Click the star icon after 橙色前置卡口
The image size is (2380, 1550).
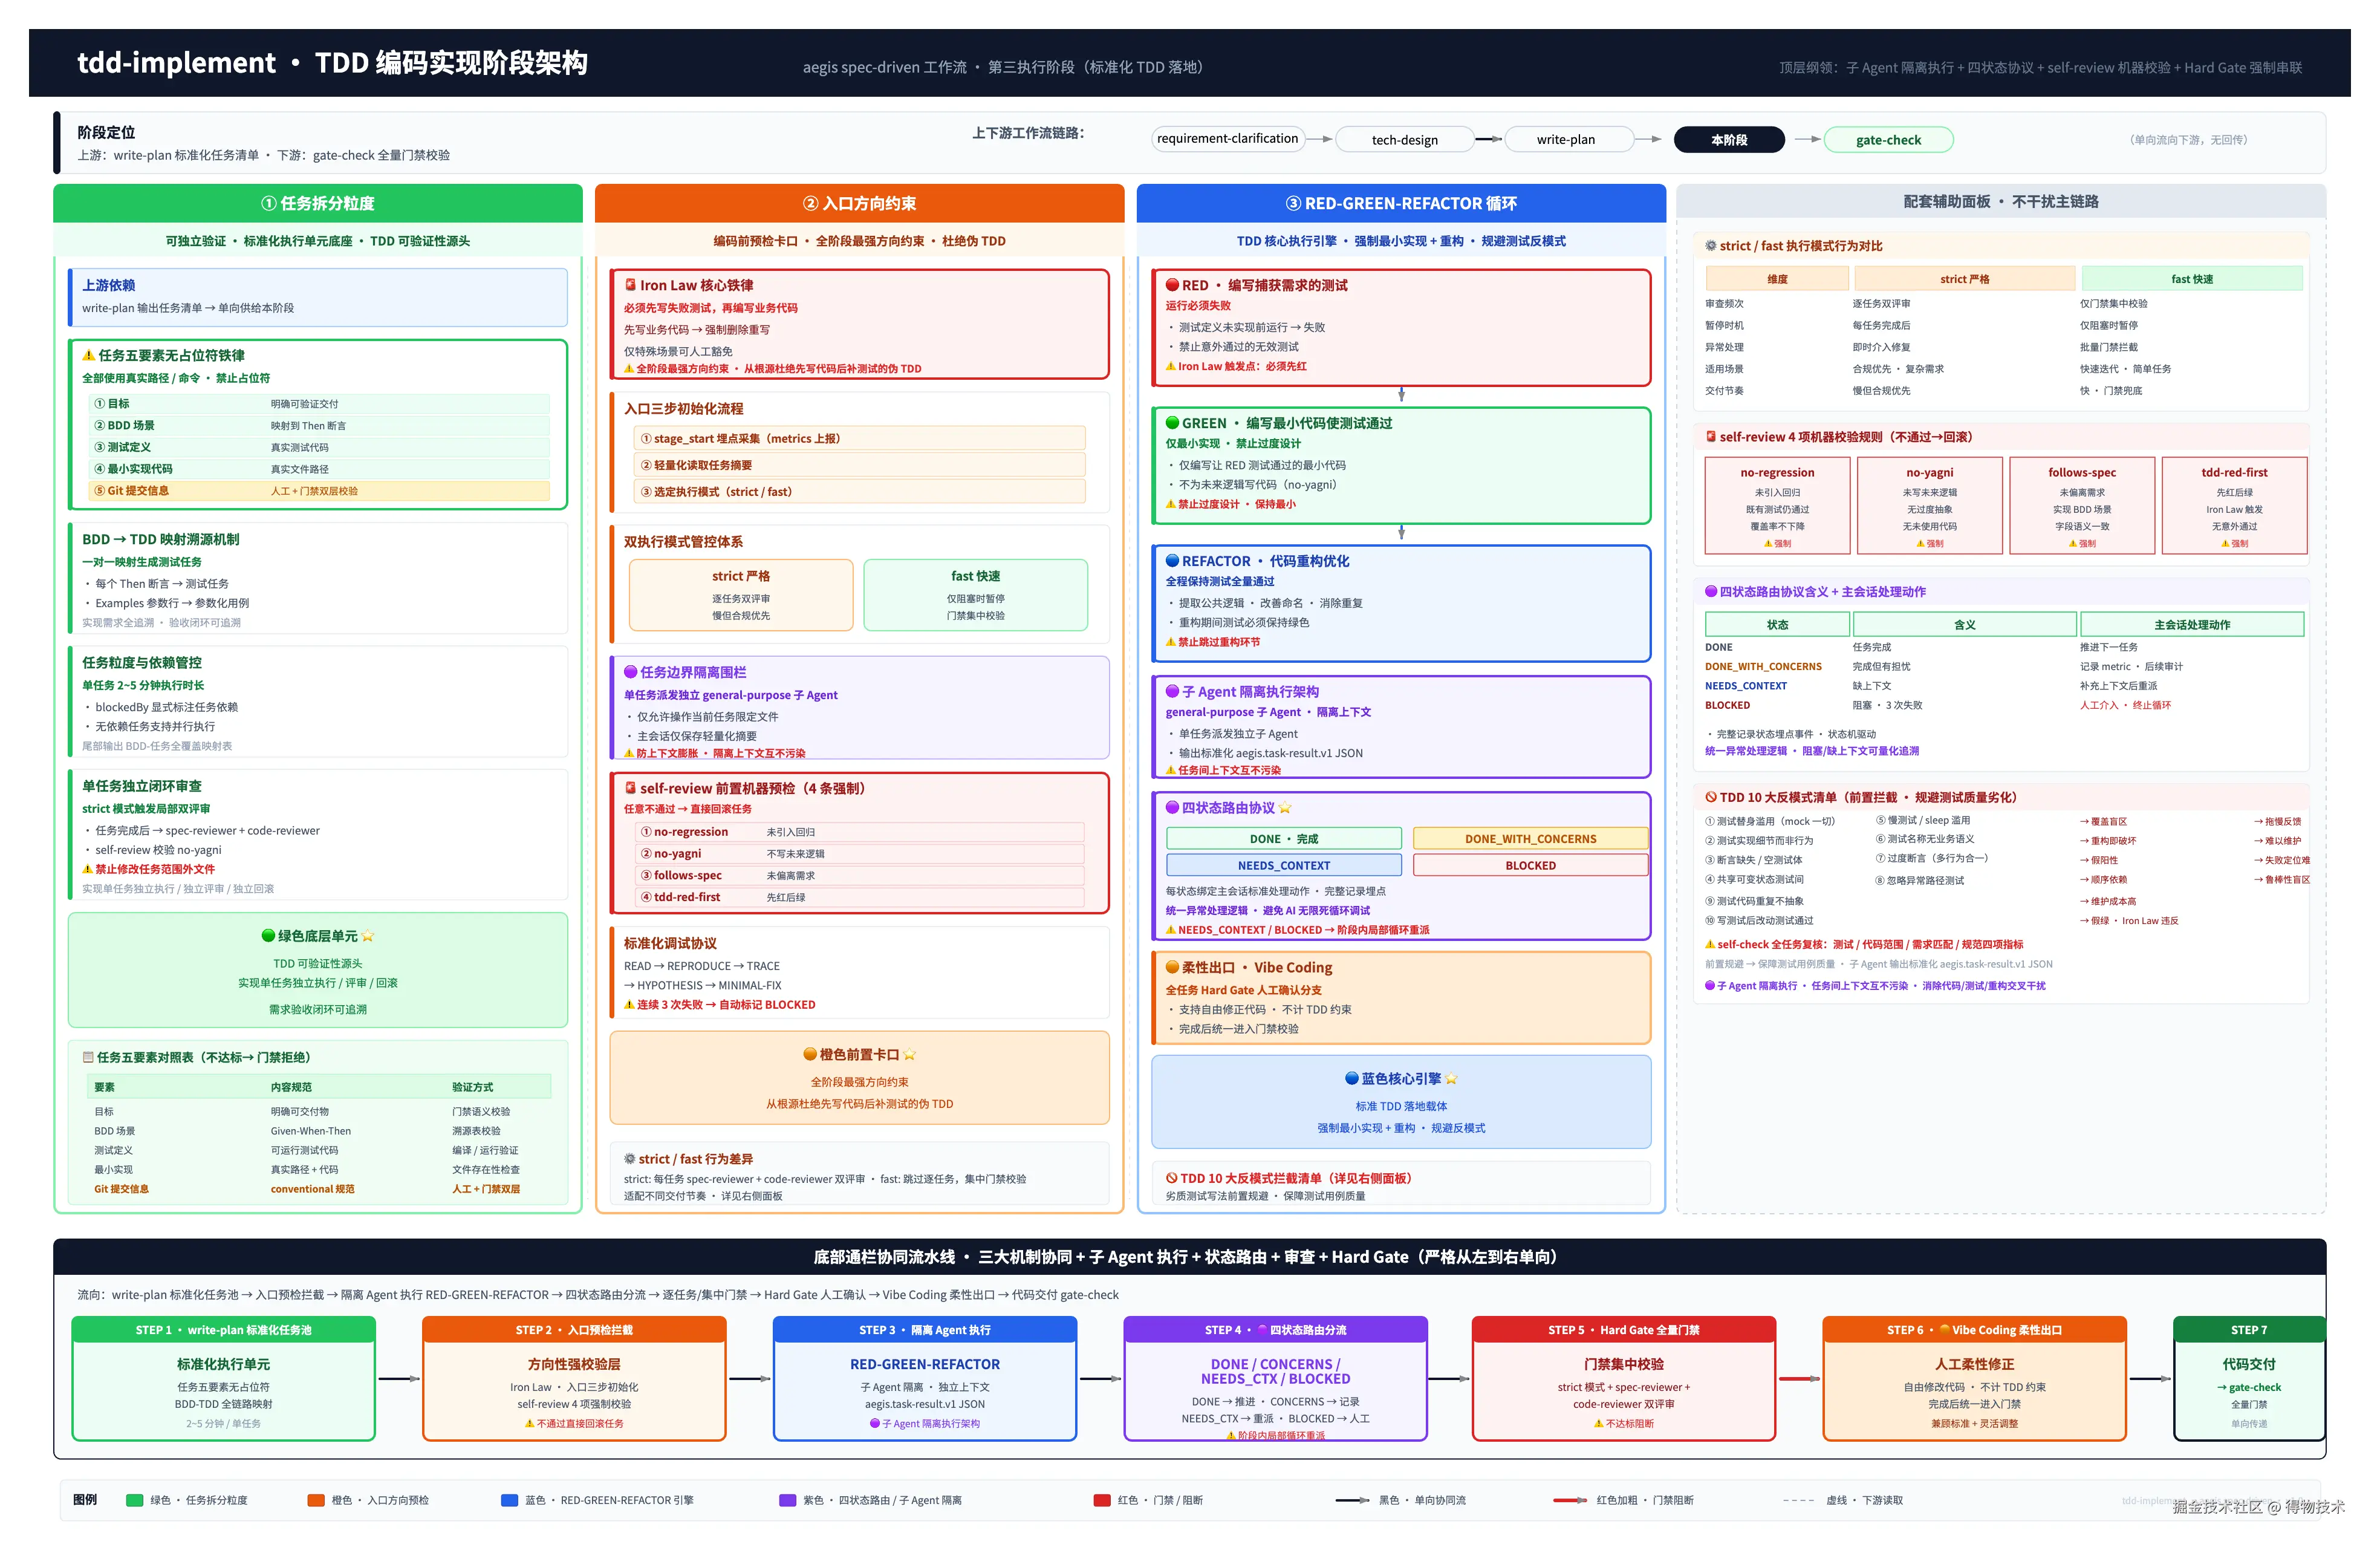tap(910, 1054)
